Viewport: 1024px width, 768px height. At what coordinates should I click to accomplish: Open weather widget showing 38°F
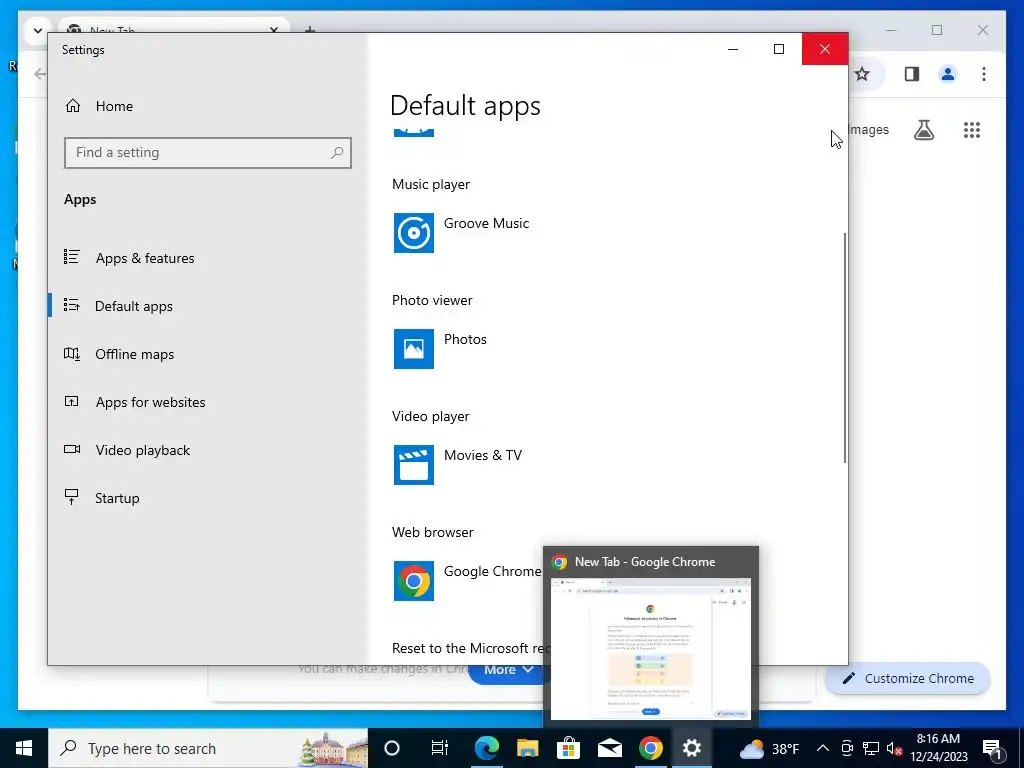[x=769, y=748]
